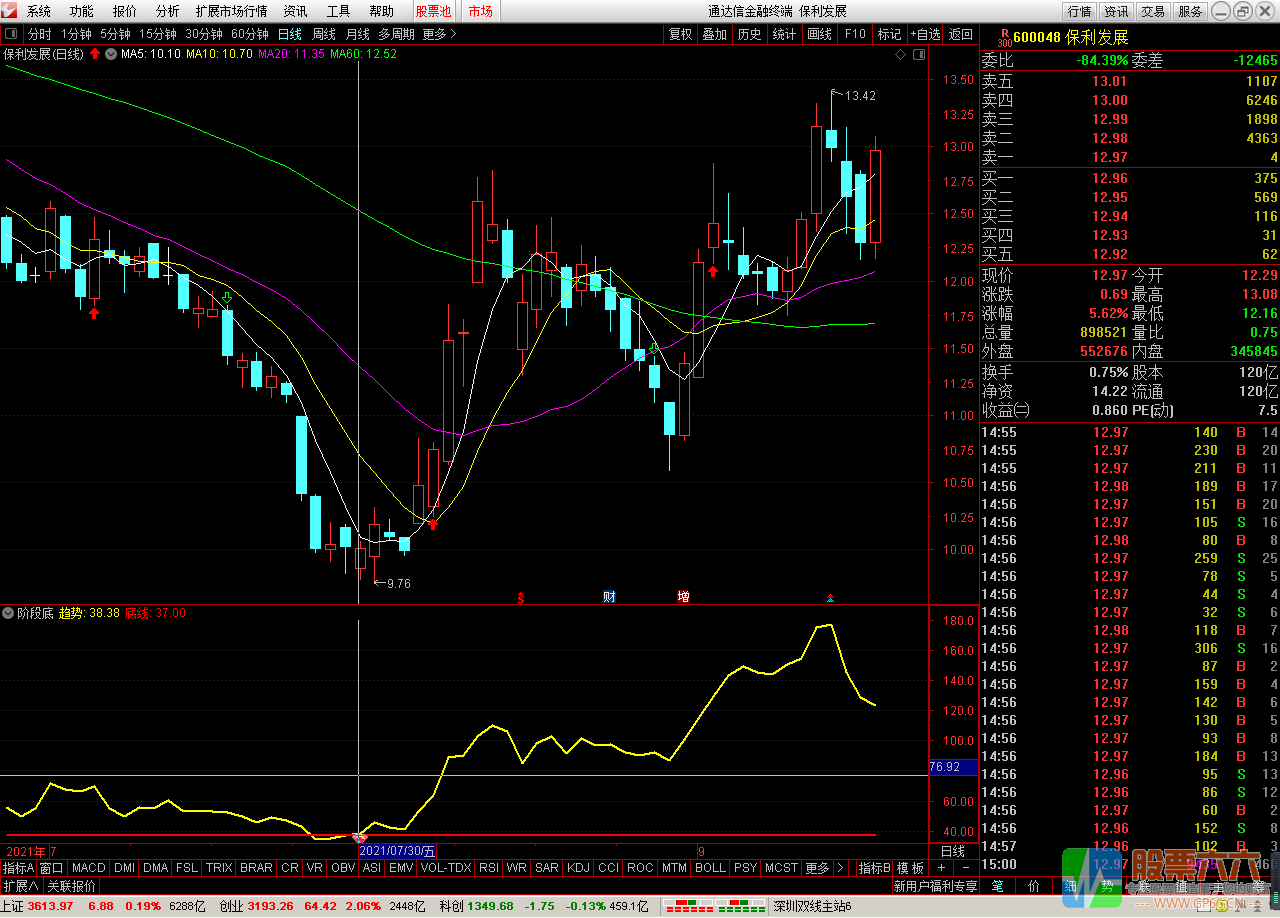This screenshot has height=918, width=1280.
Task: Expand the 阶段底 indicator options arrow
Action: point(8,613)
